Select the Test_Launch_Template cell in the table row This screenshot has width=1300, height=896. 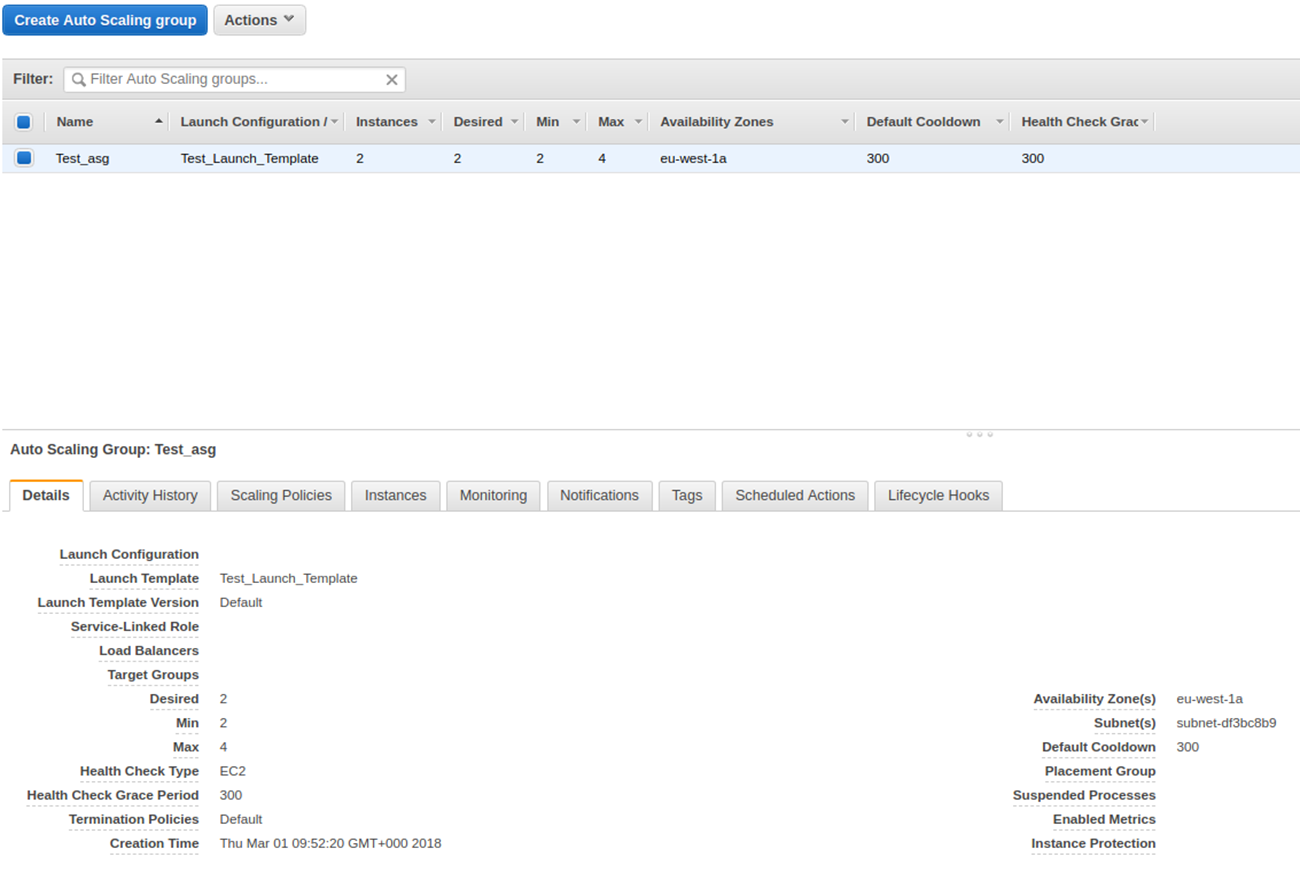point(249,158)
